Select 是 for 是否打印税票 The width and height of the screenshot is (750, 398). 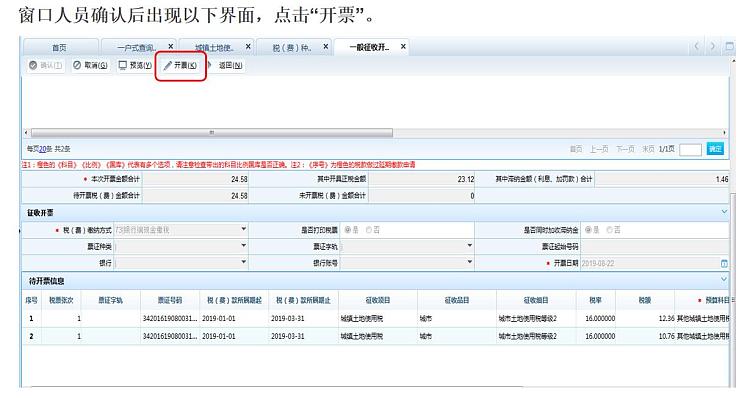(x=348, y=230)
